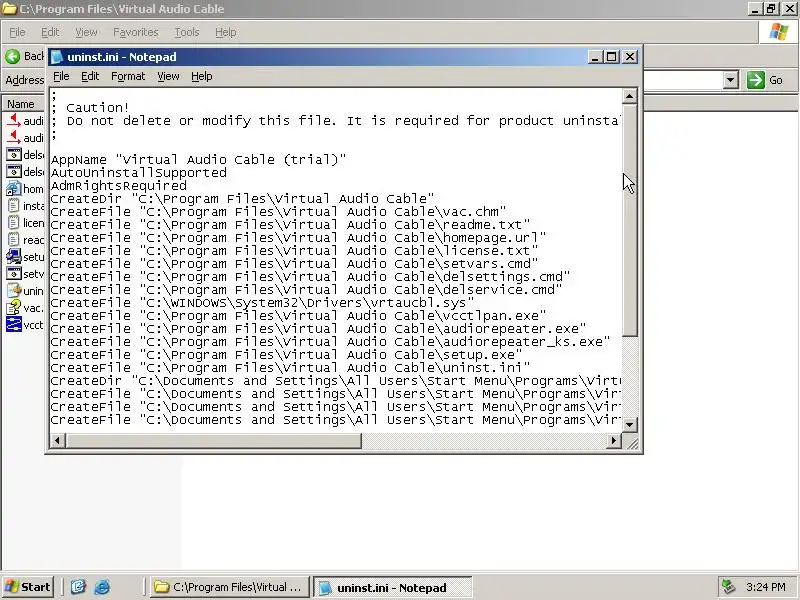This screenshot has height=600, width=800.
Task: Select the hom homepage shortcut icon
Action: tap(14, 189)
